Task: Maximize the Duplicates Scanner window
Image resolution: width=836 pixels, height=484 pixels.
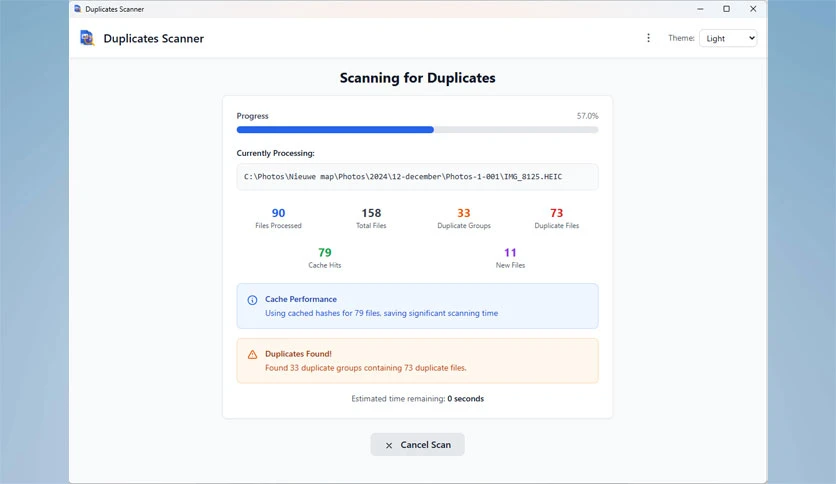Action: pyautogui.click(x=726, y=9)
